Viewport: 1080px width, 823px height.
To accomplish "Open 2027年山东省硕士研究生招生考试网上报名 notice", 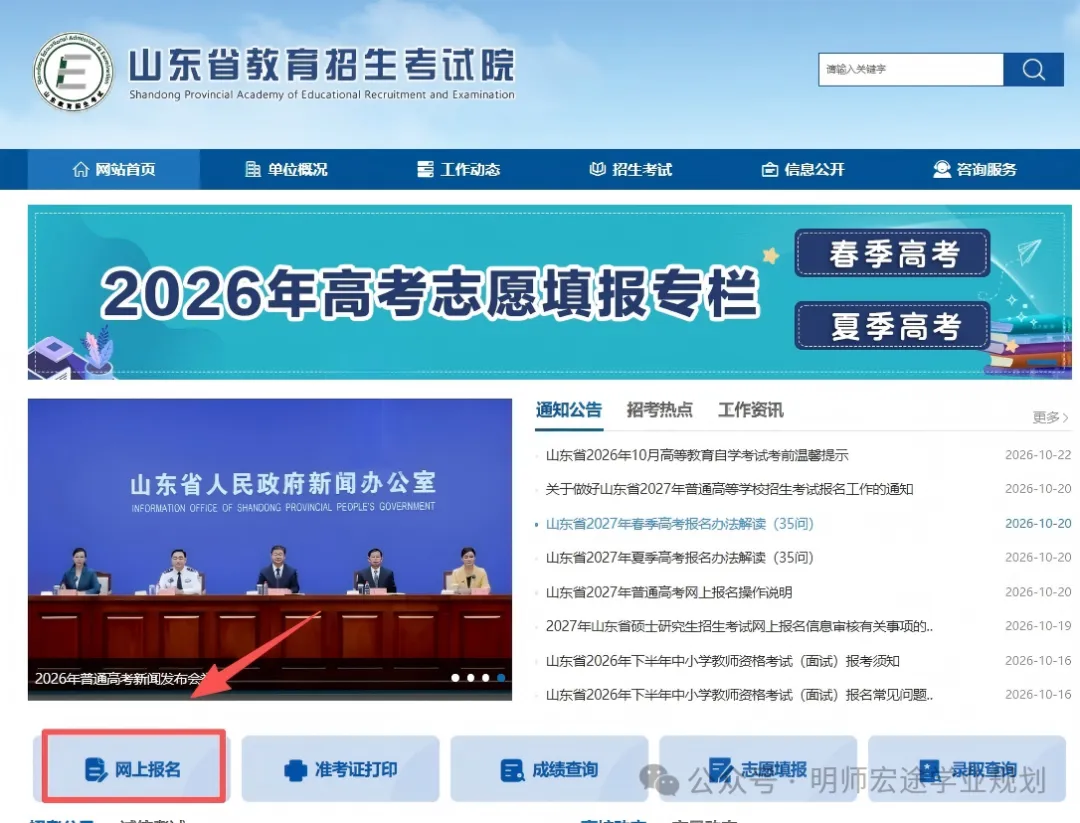I will click(x=739, y=627).
